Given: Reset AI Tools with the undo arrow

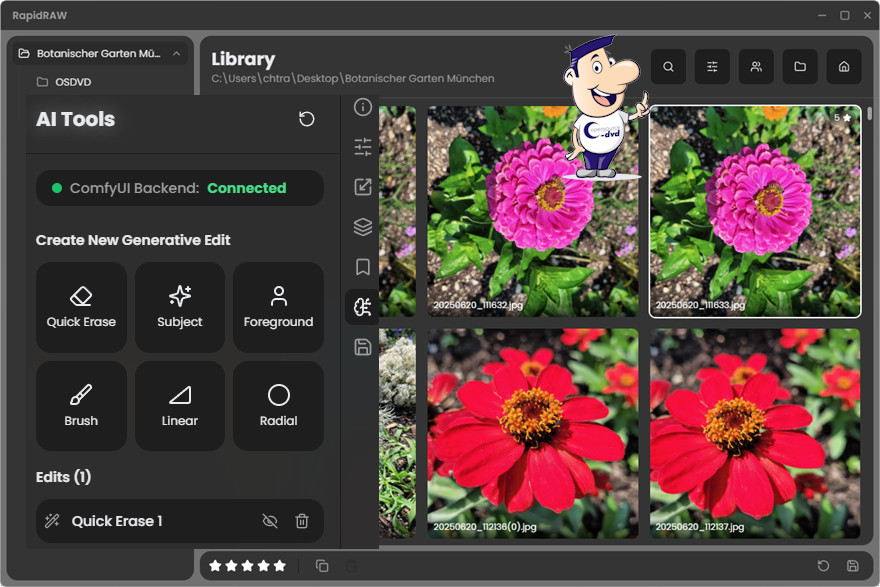Looking at the screenshot, I should 307,119.
